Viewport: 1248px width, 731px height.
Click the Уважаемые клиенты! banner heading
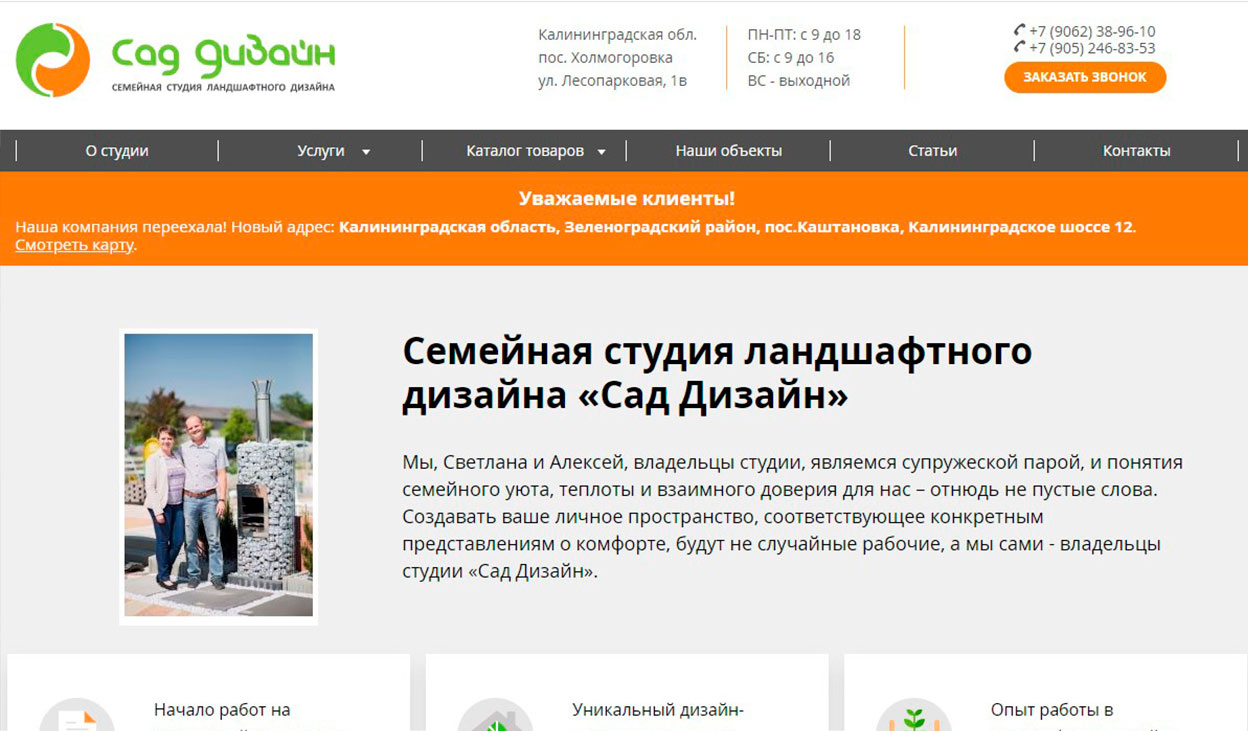click(627, 198)
